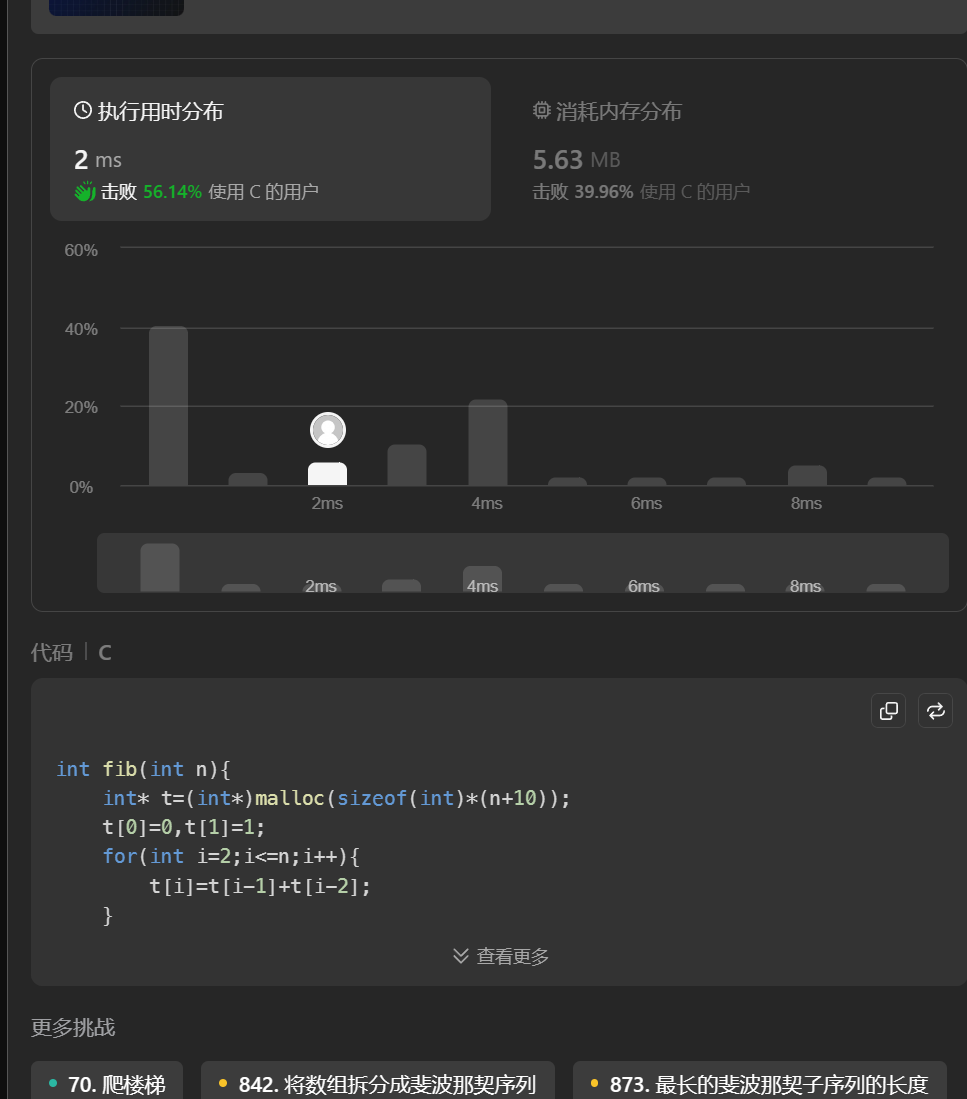Click the clock icon beside 执行用时分布
Image resolution: width=967 pixels, height=1099 pixels.
coord(83,111)
